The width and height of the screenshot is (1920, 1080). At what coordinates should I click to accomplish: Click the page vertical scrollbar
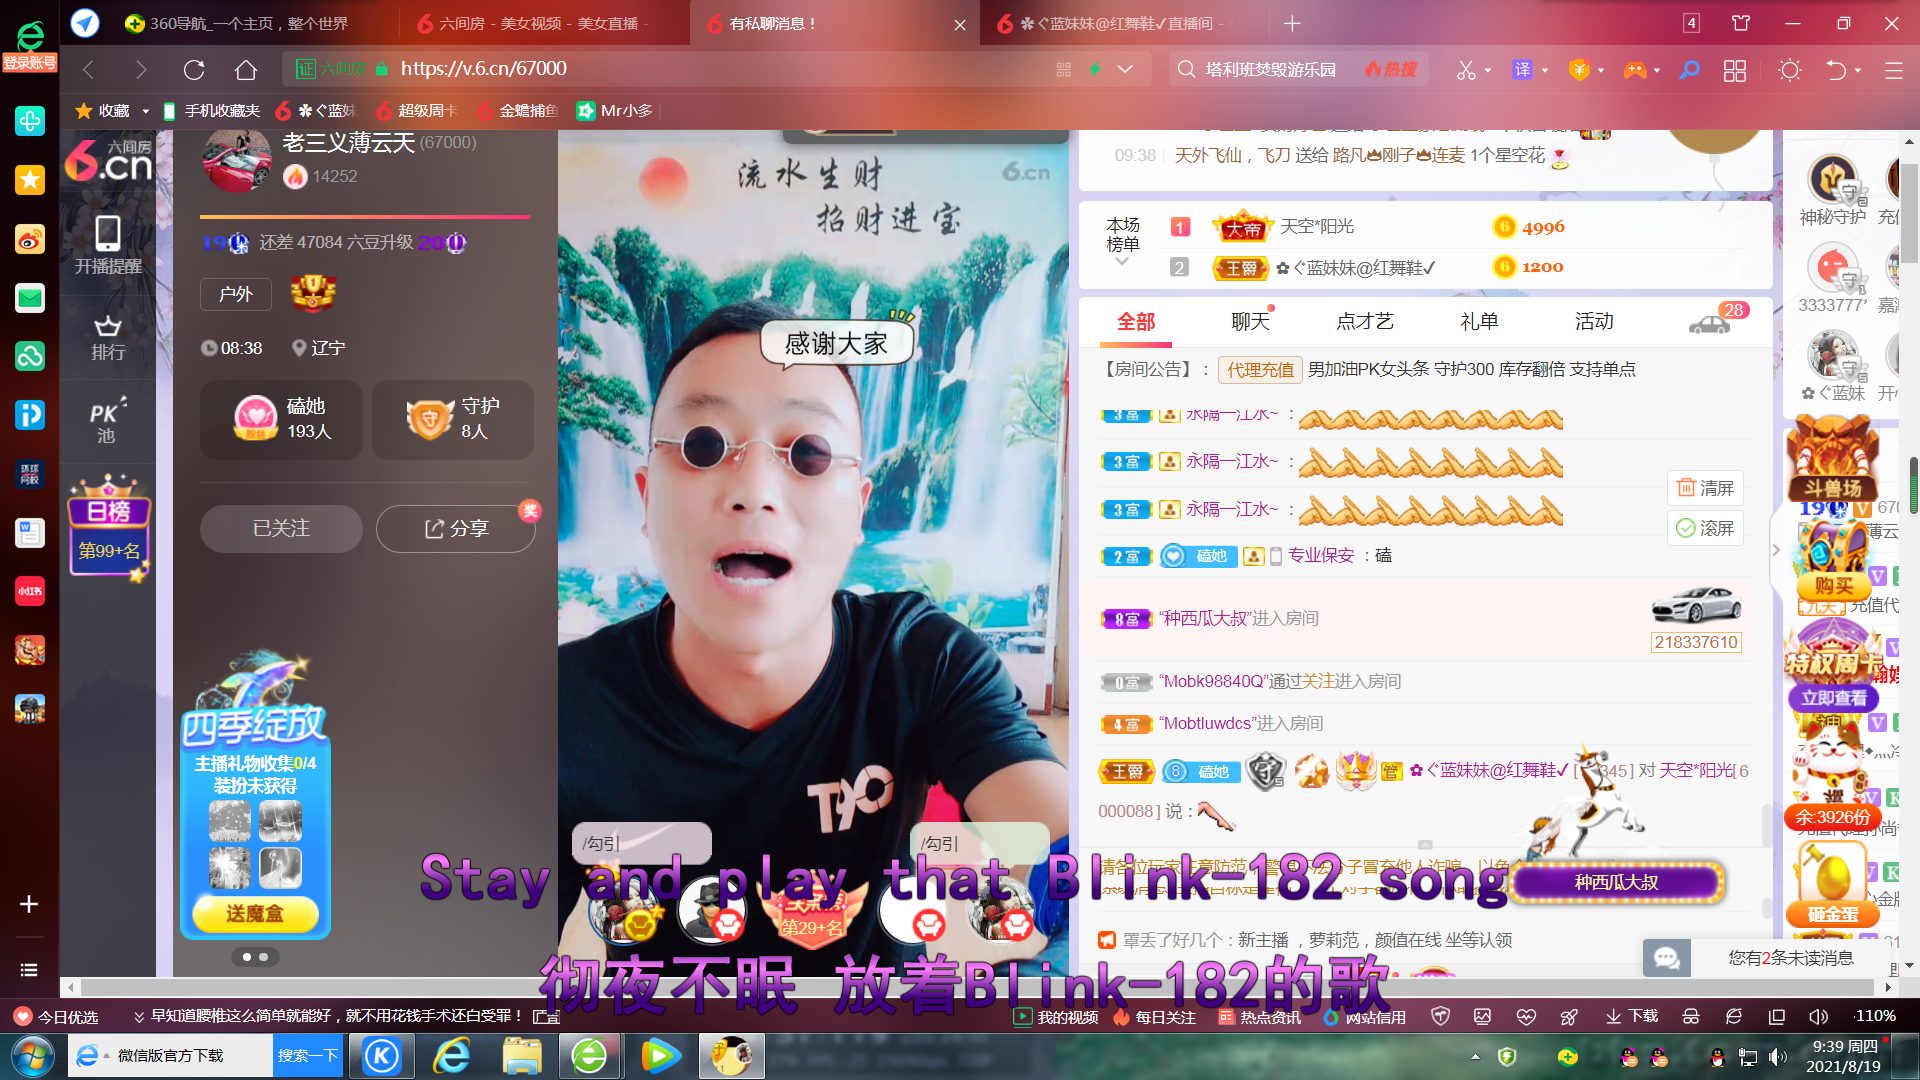(x=1911, y=215)
